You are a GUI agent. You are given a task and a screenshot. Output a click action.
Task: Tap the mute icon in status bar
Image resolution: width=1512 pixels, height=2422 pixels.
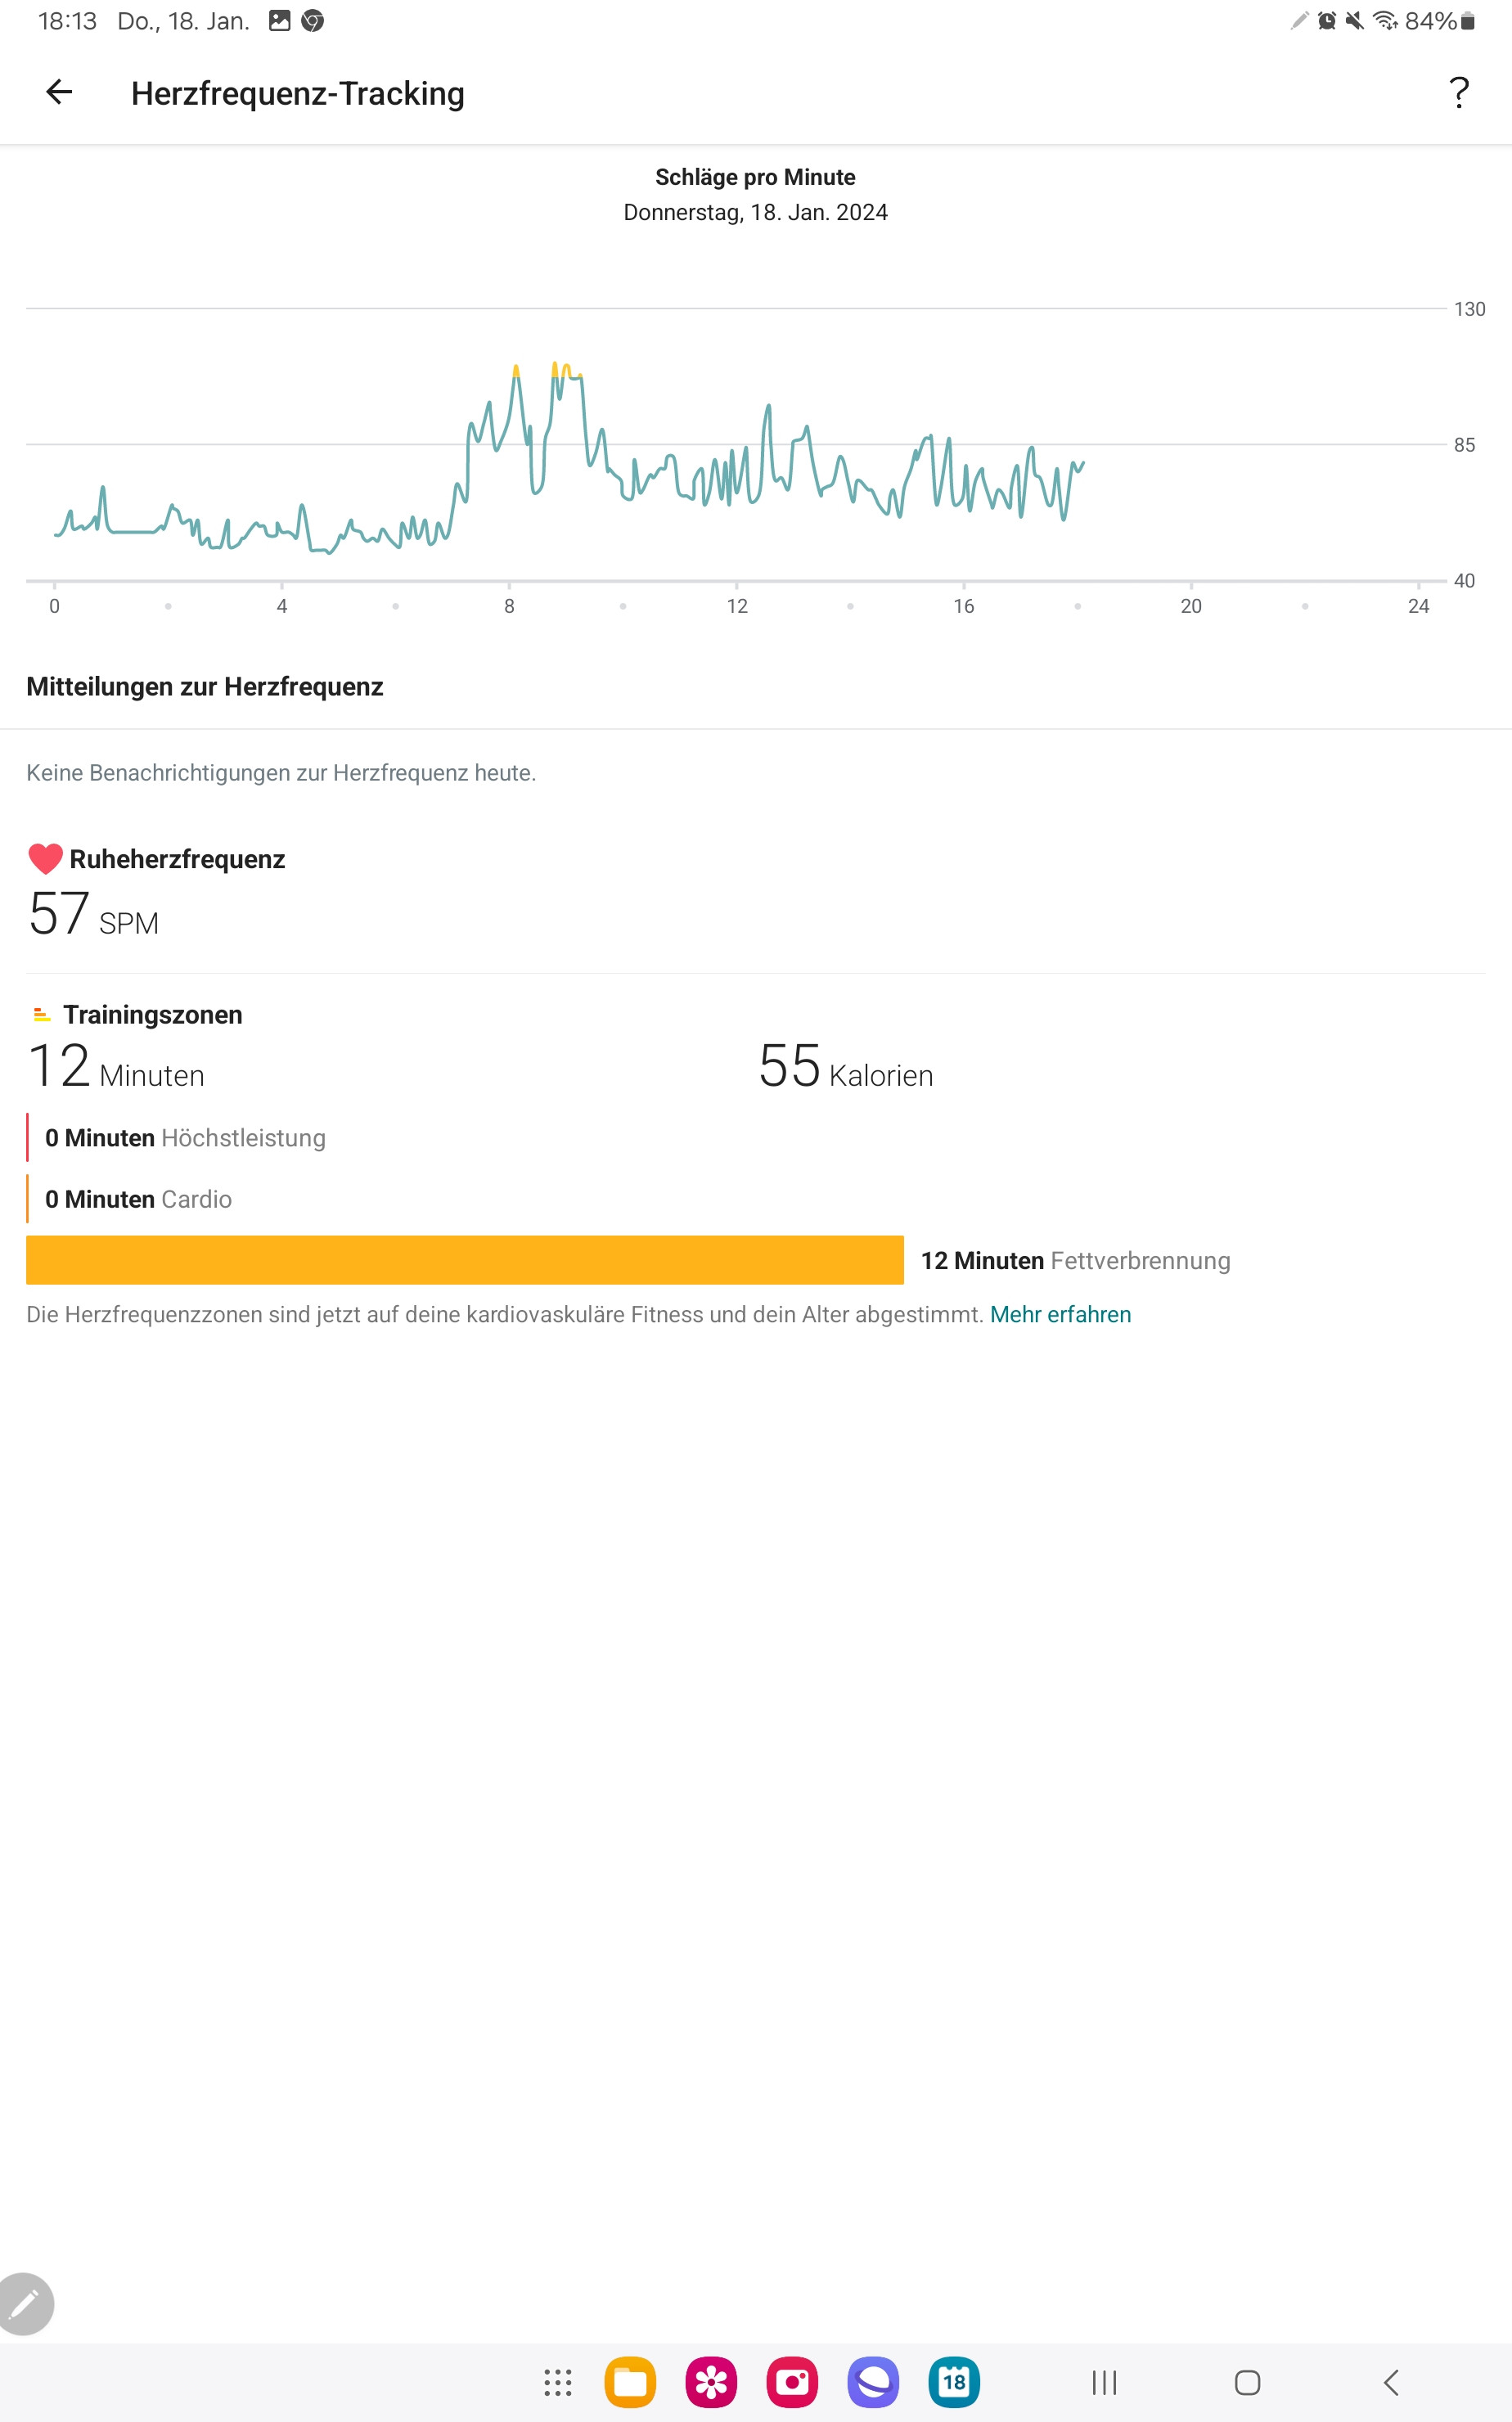coord(1354,21)
